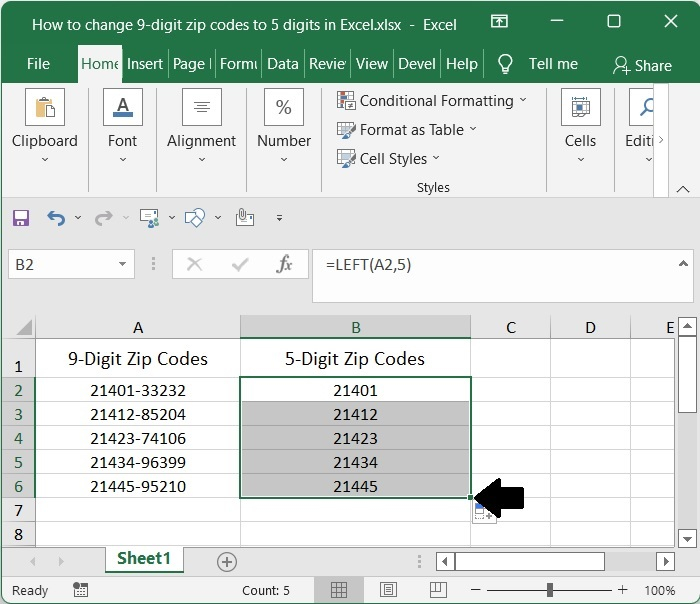The width and height of the screenshot is (700, 604).
Task: Add a new sheet with plus icon
Action: pos(227,561)
